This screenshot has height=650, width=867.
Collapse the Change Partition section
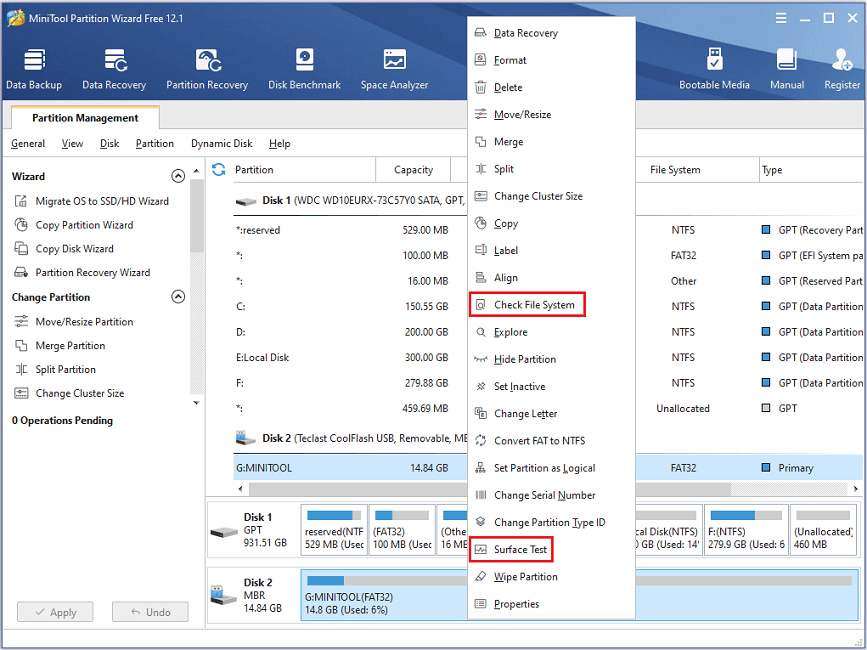pyautogui.click(x=178, y=296)
